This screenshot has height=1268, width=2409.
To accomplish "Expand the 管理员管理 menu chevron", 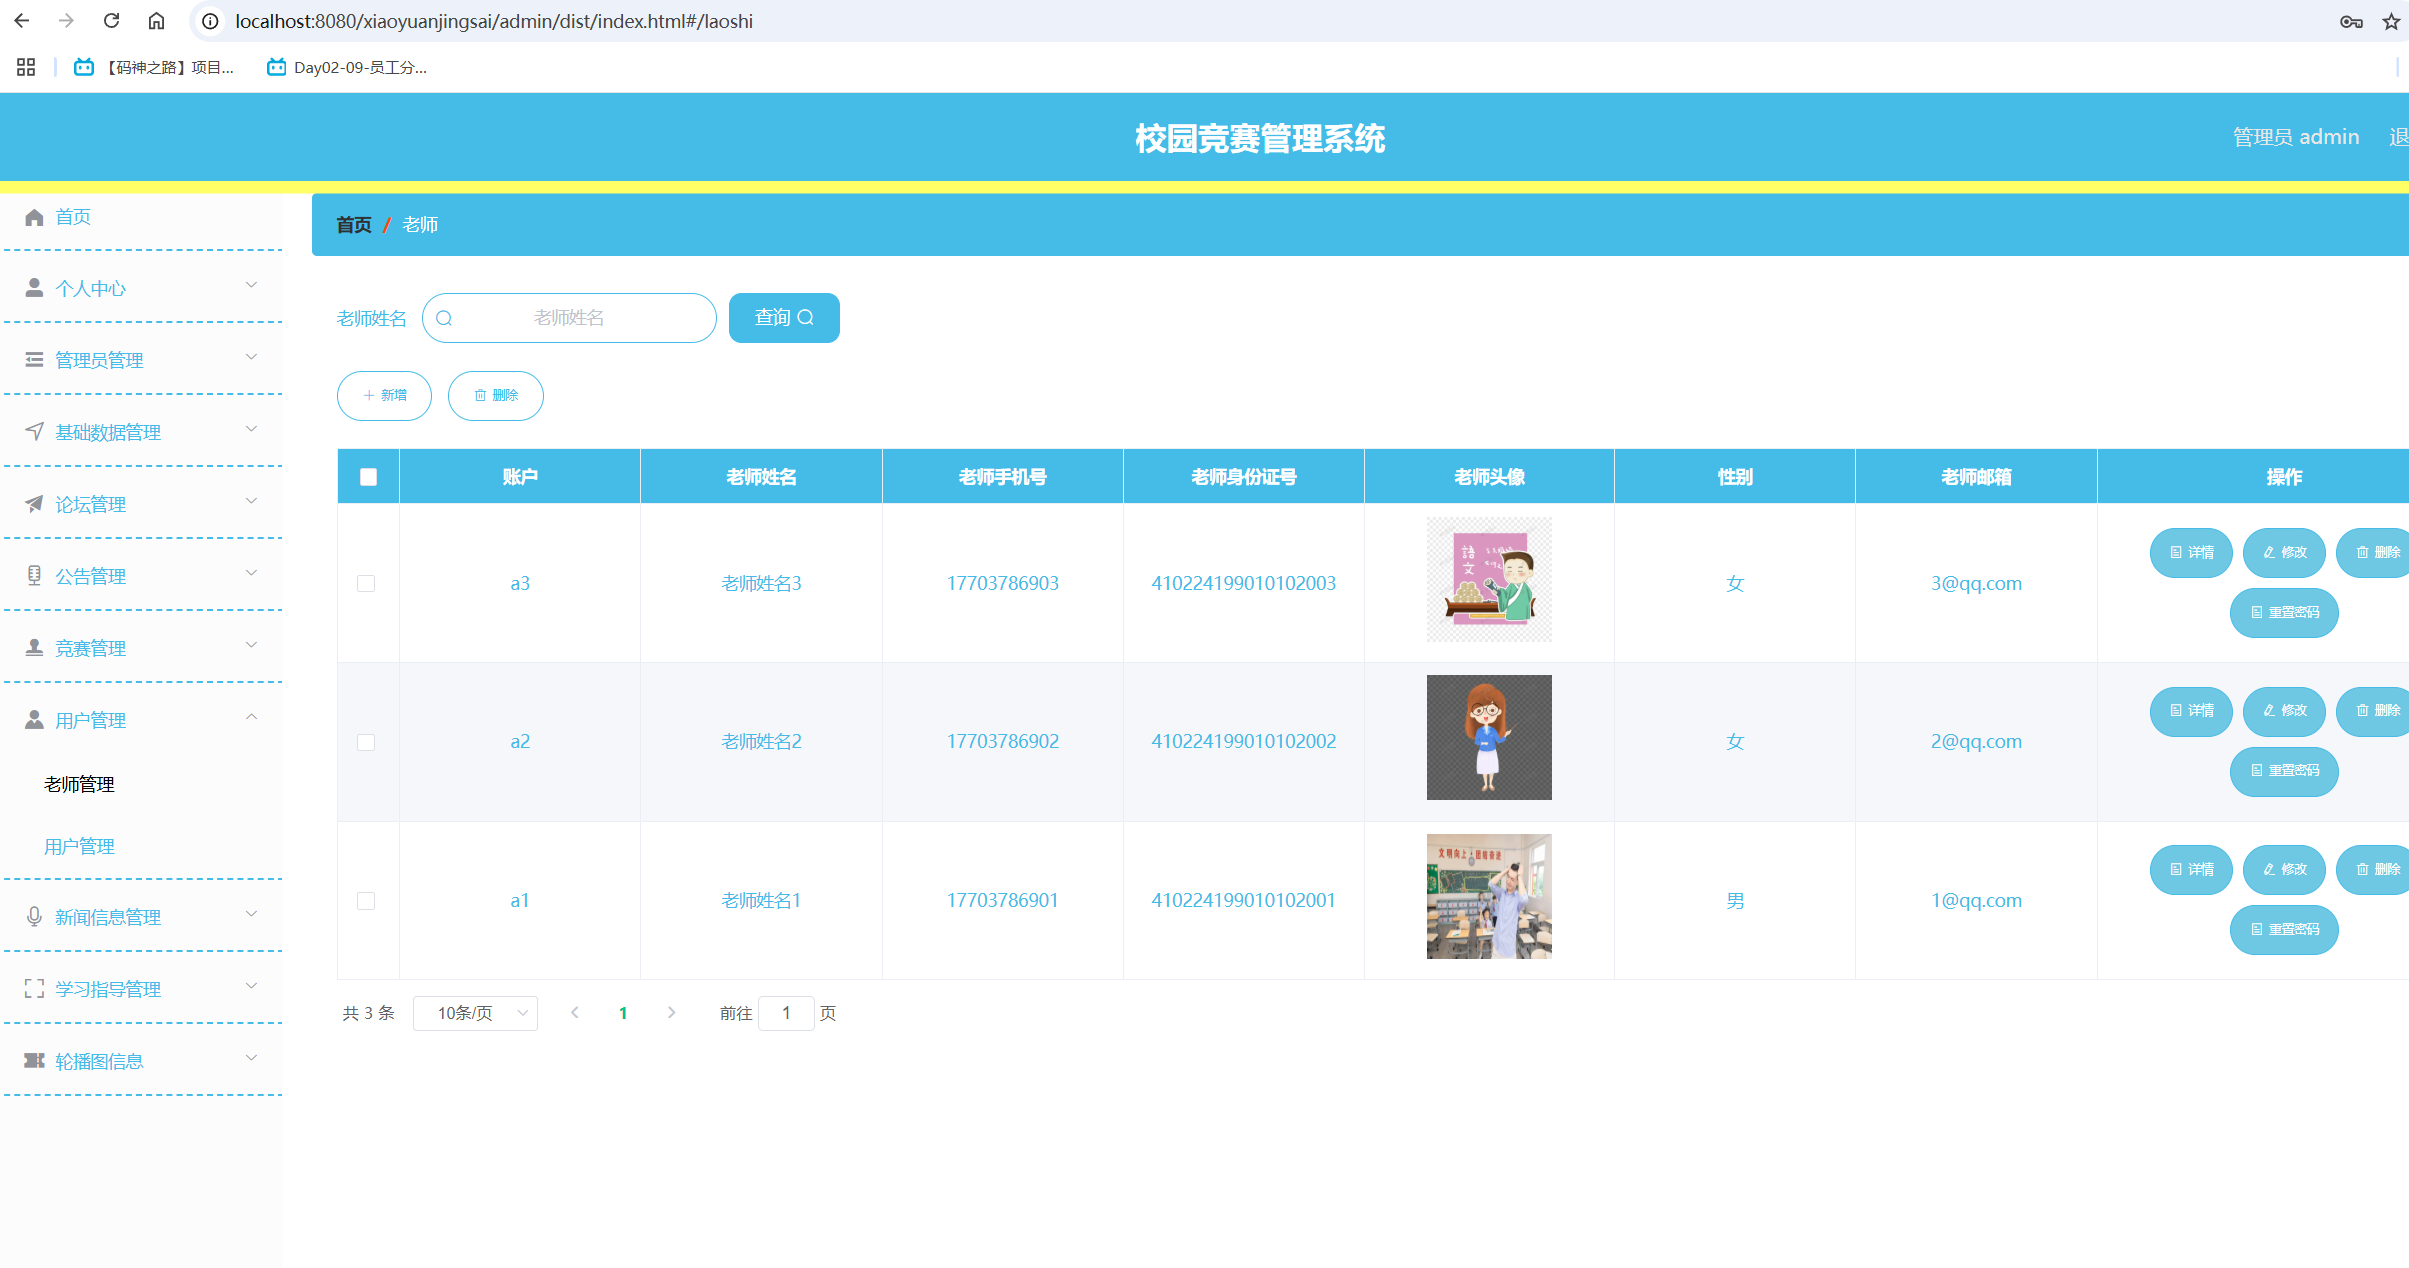I will pyautogui.click(x=252, y=357).
